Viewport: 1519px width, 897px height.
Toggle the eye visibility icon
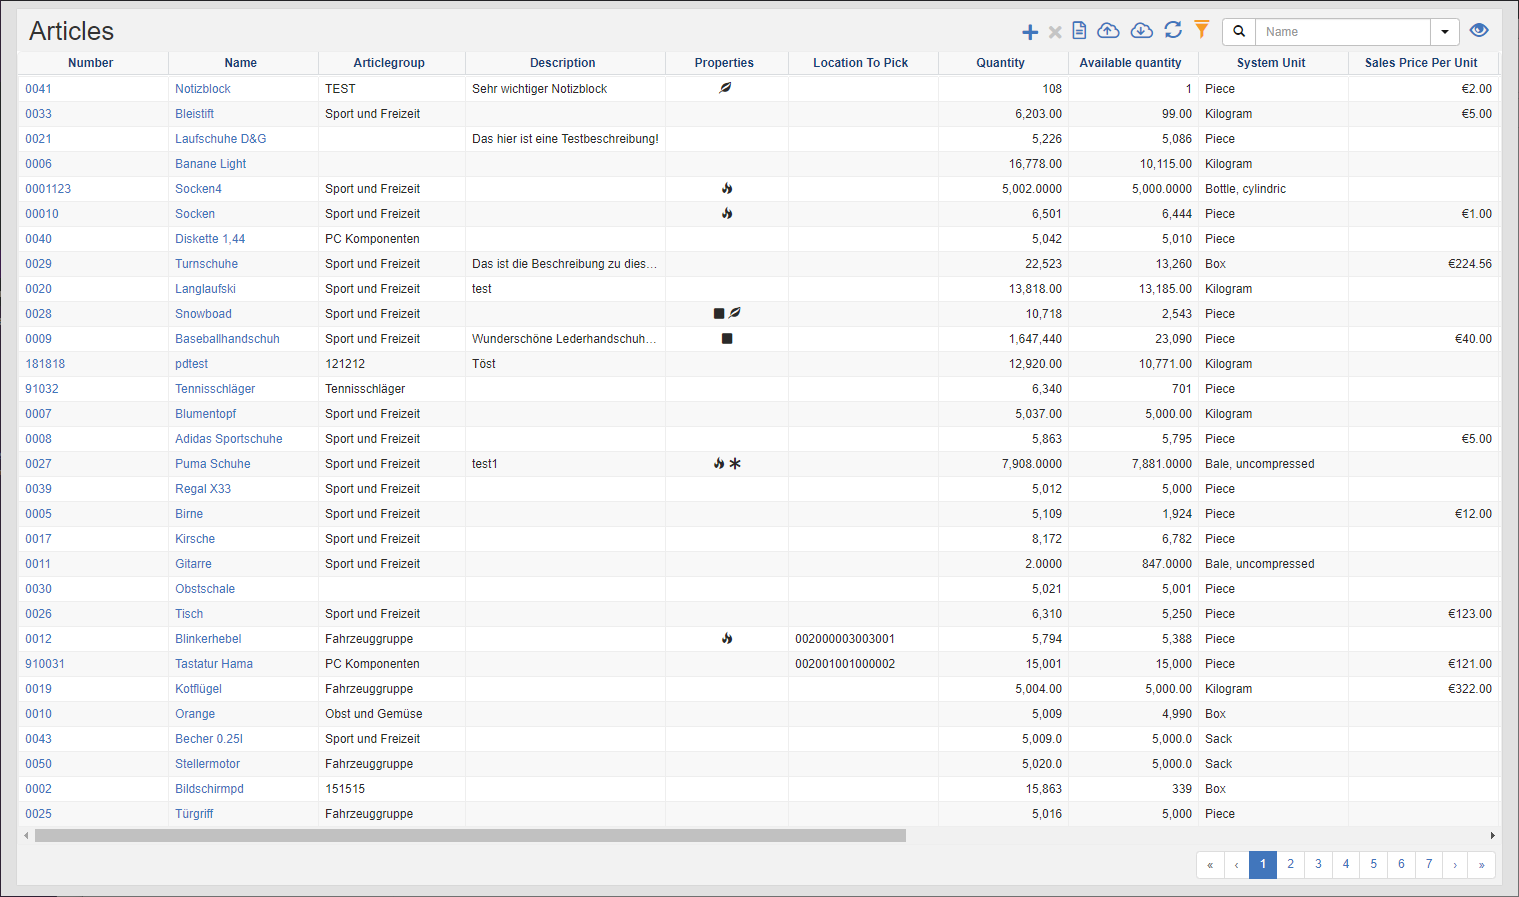pyautogui.click(x=1479, y=31)
